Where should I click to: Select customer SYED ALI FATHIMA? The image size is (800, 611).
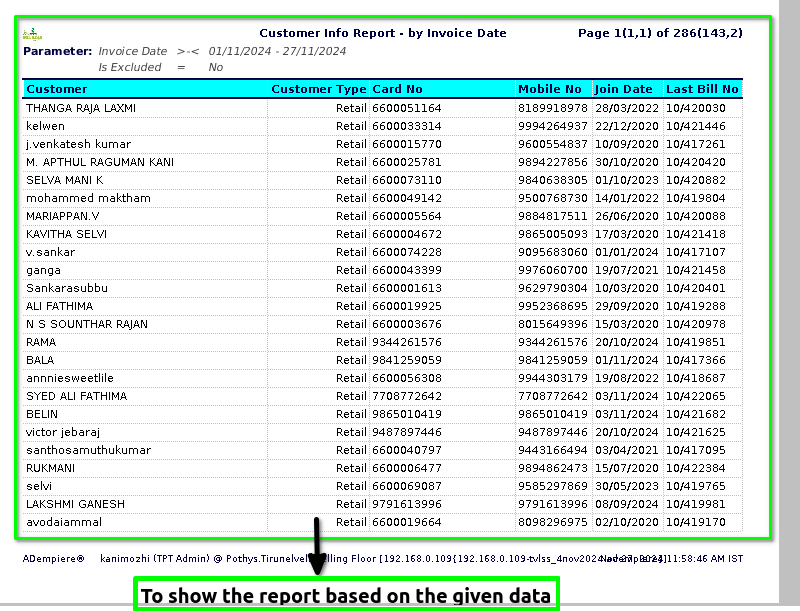click(x=77, y=396)
